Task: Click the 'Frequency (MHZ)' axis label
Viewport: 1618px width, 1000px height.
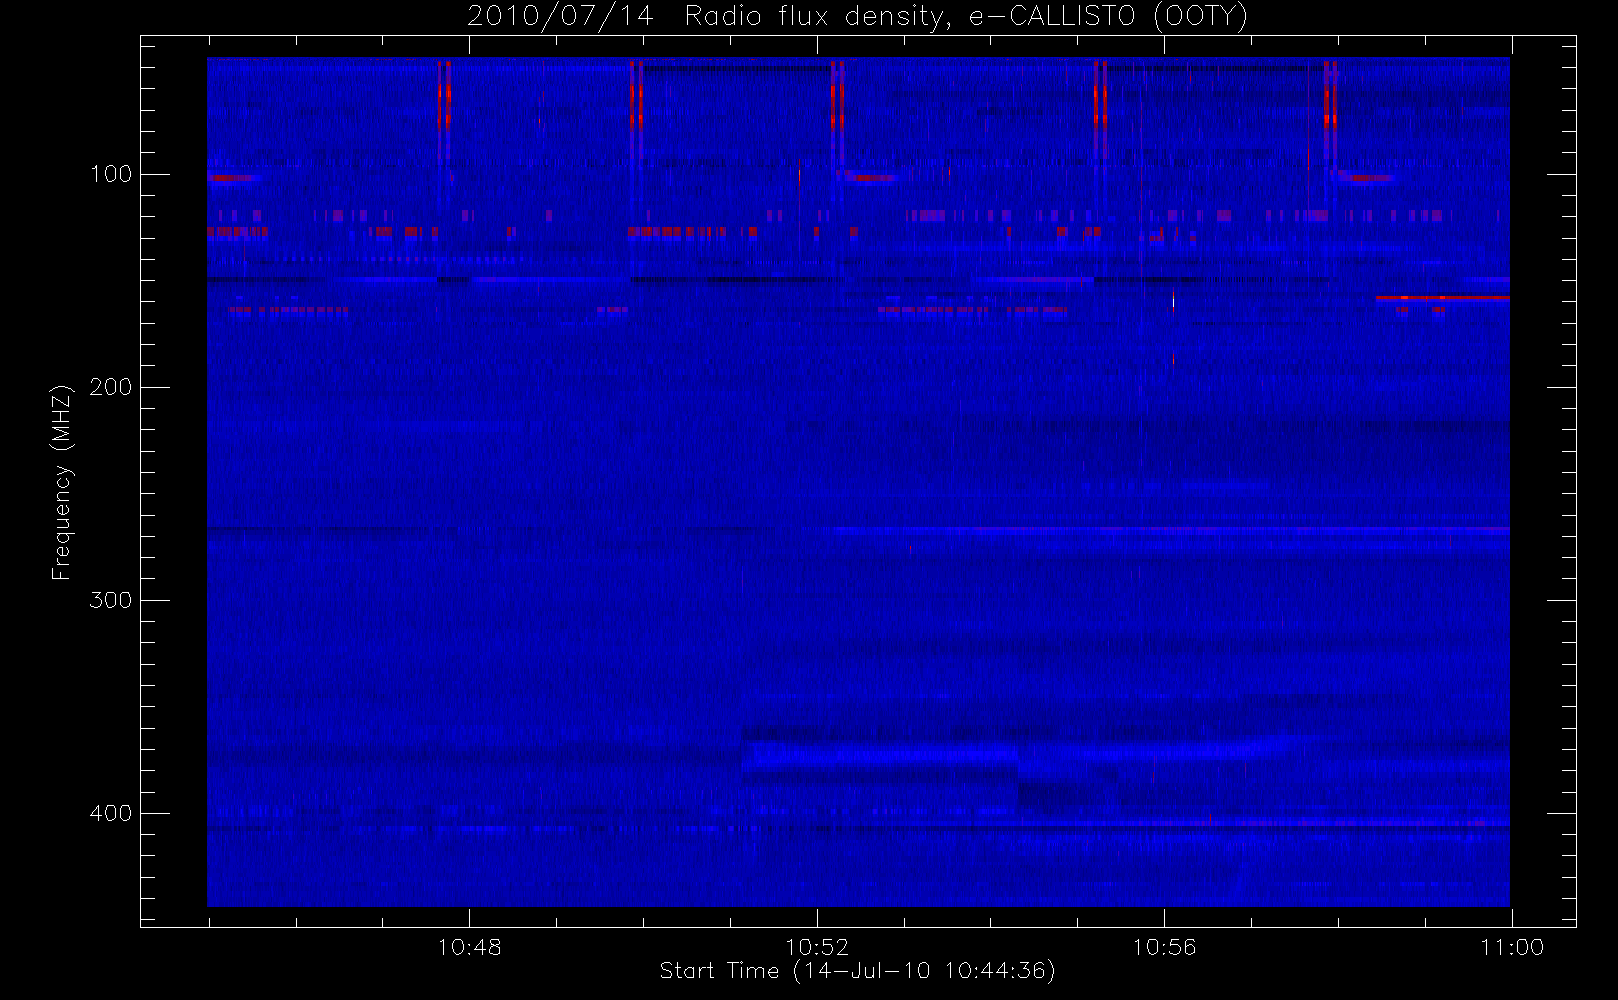Action: click(62, 482)
